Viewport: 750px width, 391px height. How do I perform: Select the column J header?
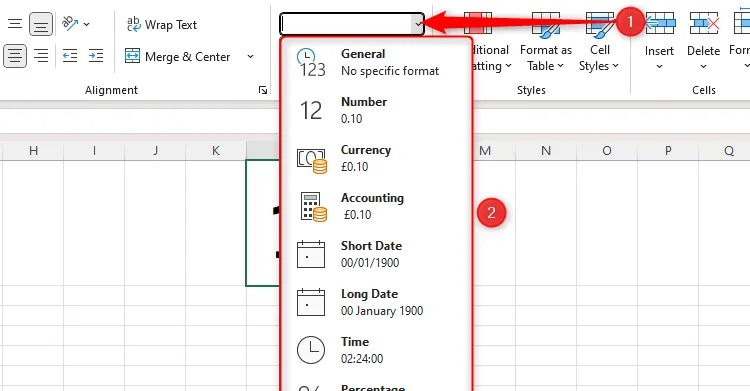coord(155,151)
